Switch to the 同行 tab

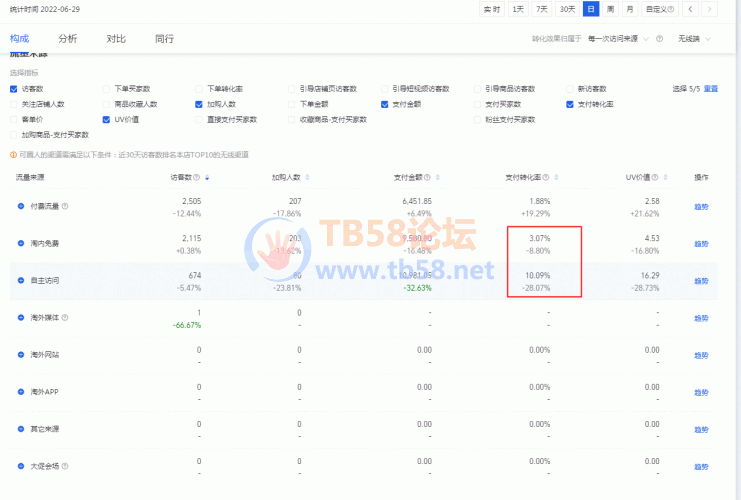click(x=164, y=39)
